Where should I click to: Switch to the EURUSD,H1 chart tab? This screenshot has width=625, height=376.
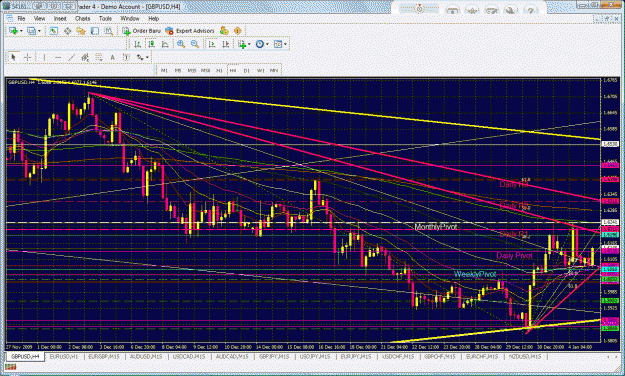point(64,356)
